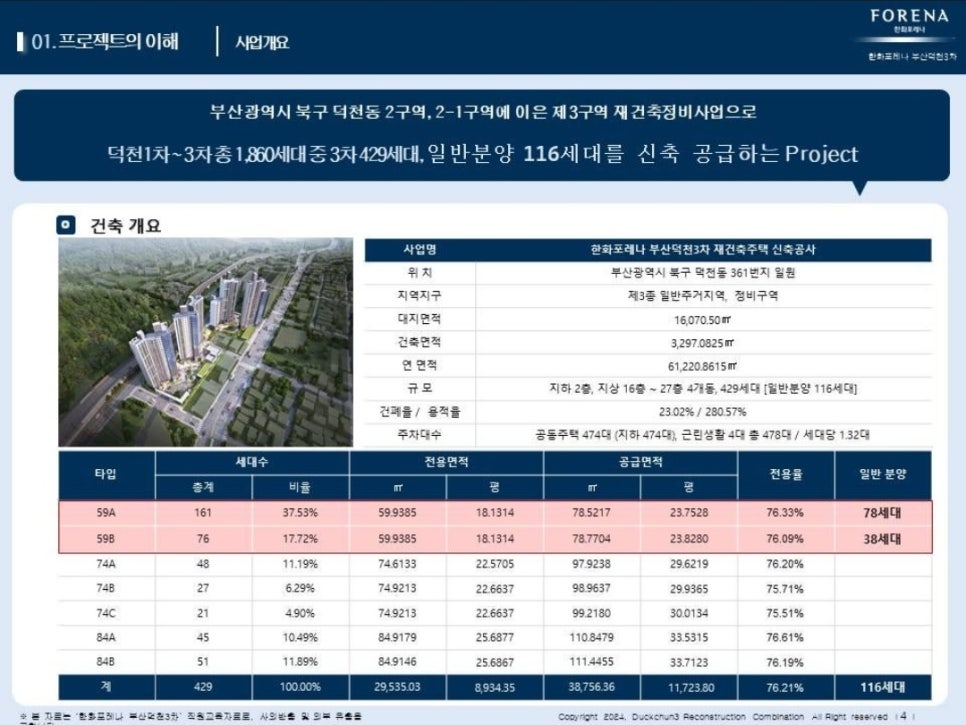Click the '3,297.0825㎡' building area value
Viewport: 966px width, 725px height.
point(703,343)
